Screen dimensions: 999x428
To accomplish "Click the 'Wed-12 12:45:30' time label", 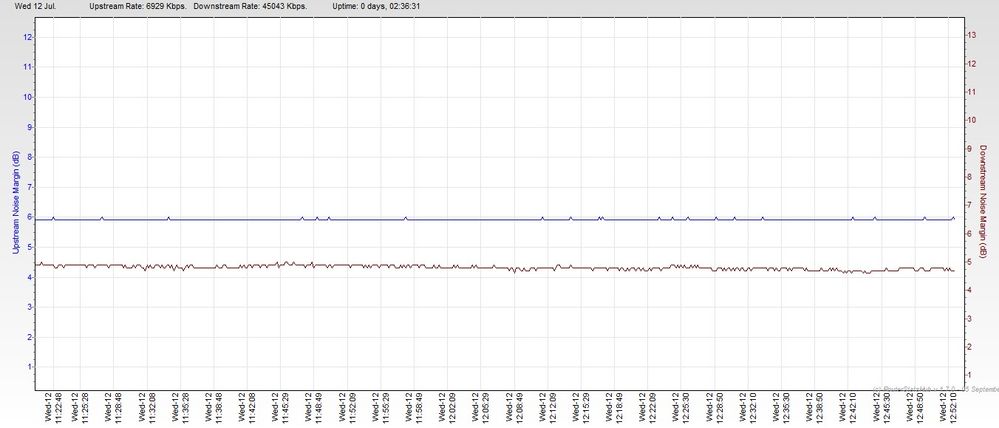I will (880, 408).
